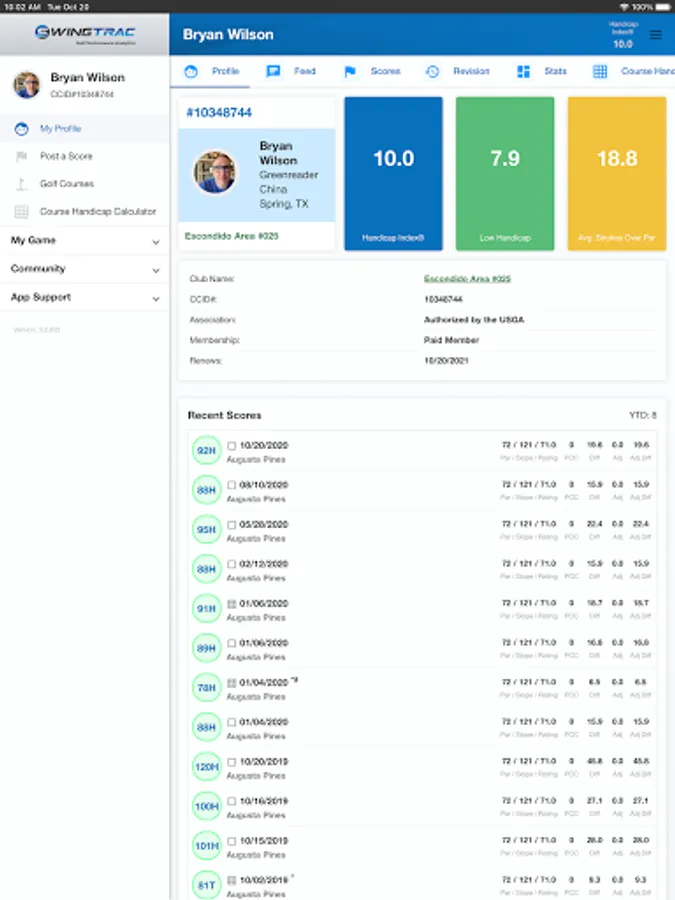The width and height of the screenshot is (675, 900).
Task: Click the 81T score badge
Action: point(207,886)
